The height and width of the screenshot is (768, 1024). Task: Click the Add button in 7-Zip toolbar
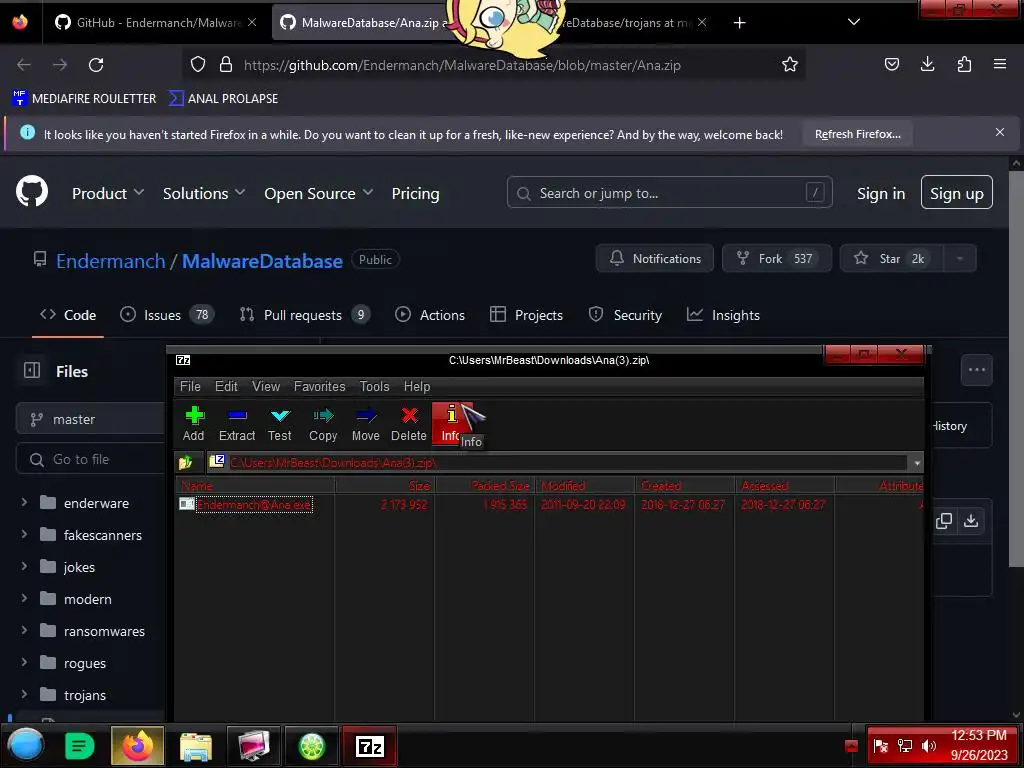pyautogui.click(x=193, y=424)
